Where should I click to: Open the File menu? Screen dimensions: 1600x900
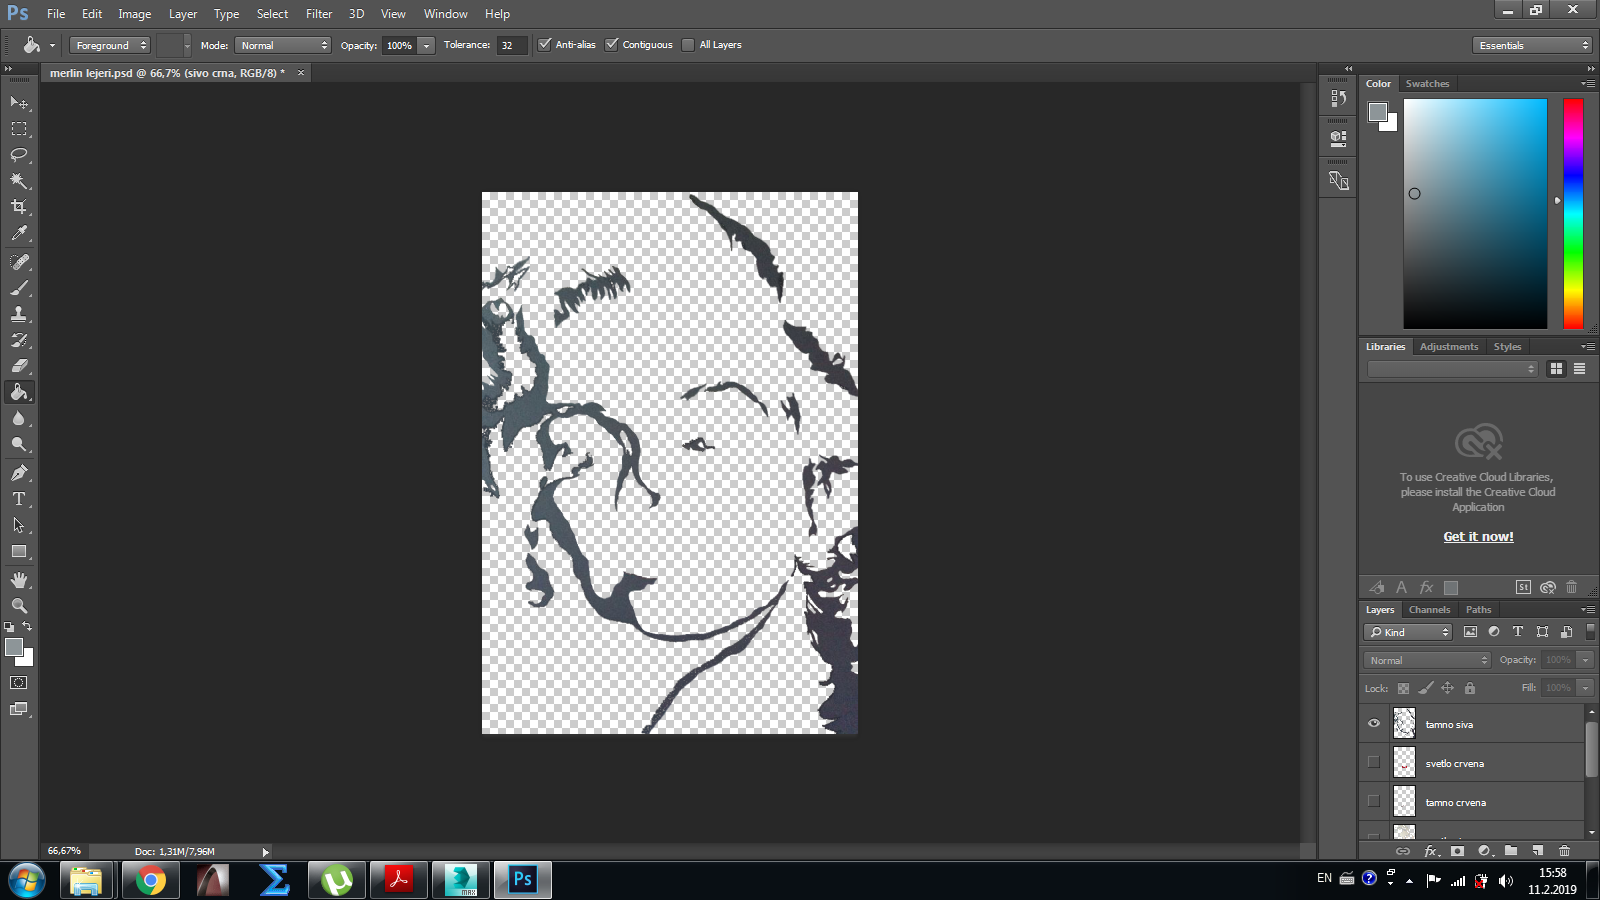[x=56, y=14]
